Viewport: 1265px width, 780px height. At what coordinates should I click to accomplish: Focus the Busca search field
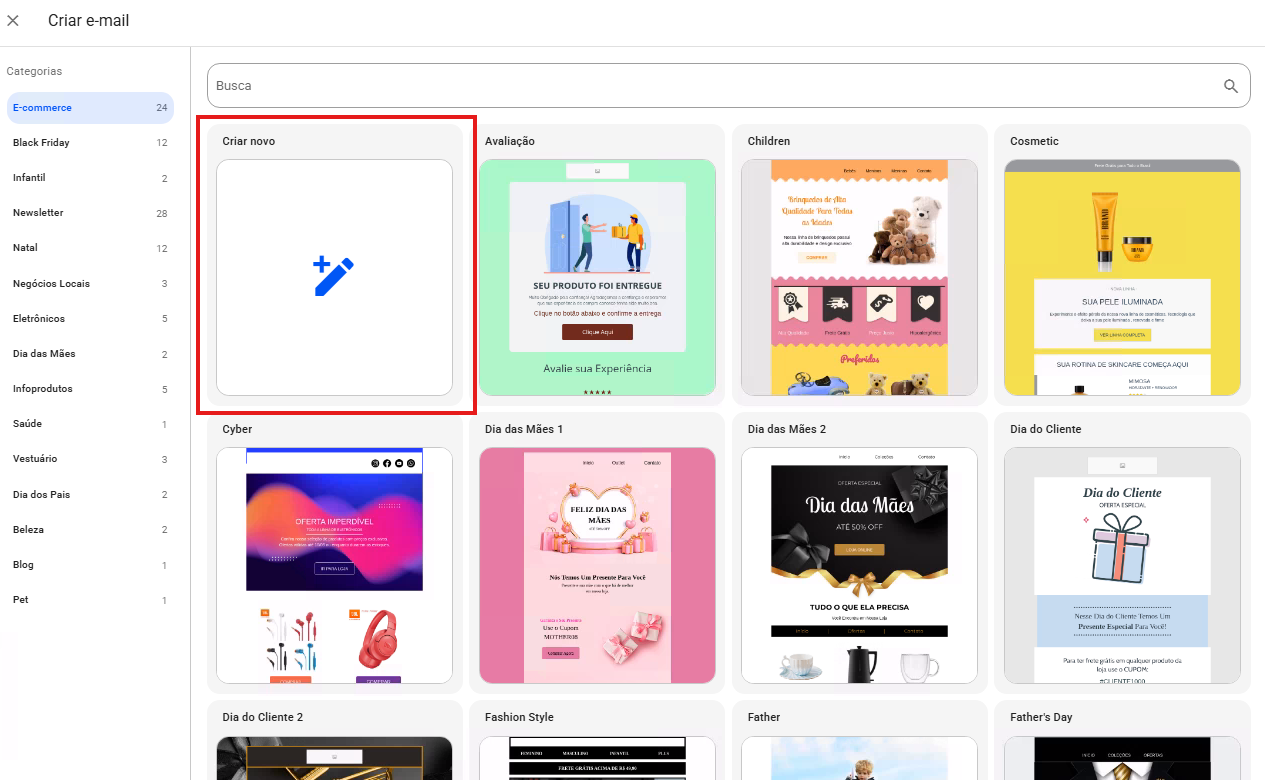[x=728, y=86]
